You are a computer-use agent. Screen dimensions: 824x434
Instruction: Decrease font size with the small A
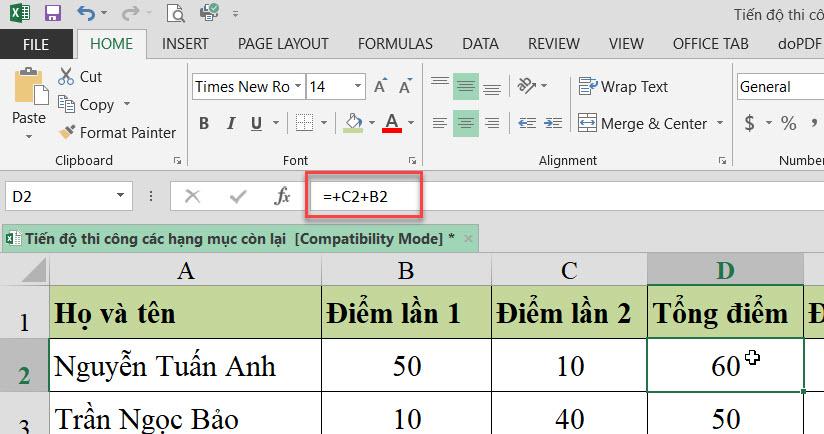[x=405, y=86]
